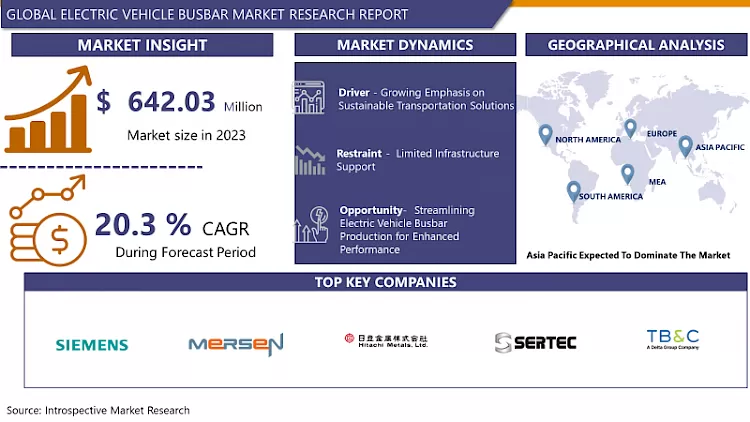
Task: Click the 'SOUTH AMERICA' map label
Action: point(611,196)
